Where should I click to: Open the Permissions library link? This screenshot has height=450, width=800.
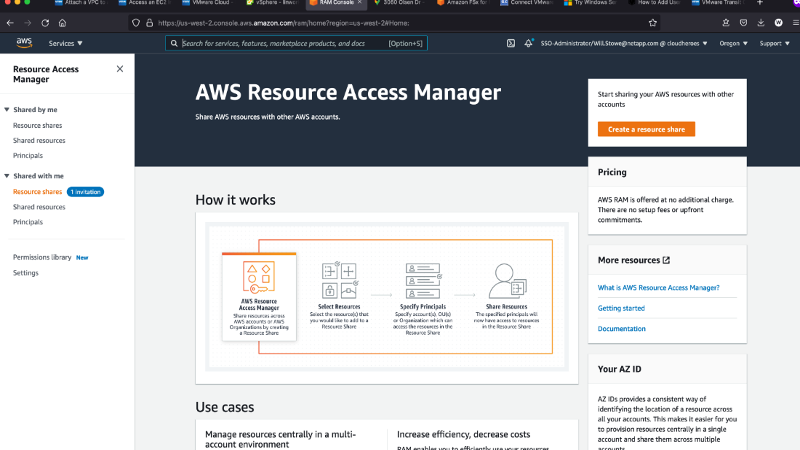tap(42, 258)
